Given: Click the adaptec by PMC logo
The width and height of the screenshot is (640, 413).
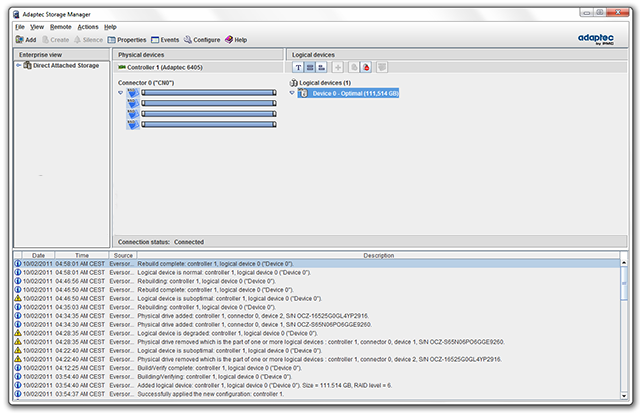Looking at the screenshot, I should coord(596,39).
